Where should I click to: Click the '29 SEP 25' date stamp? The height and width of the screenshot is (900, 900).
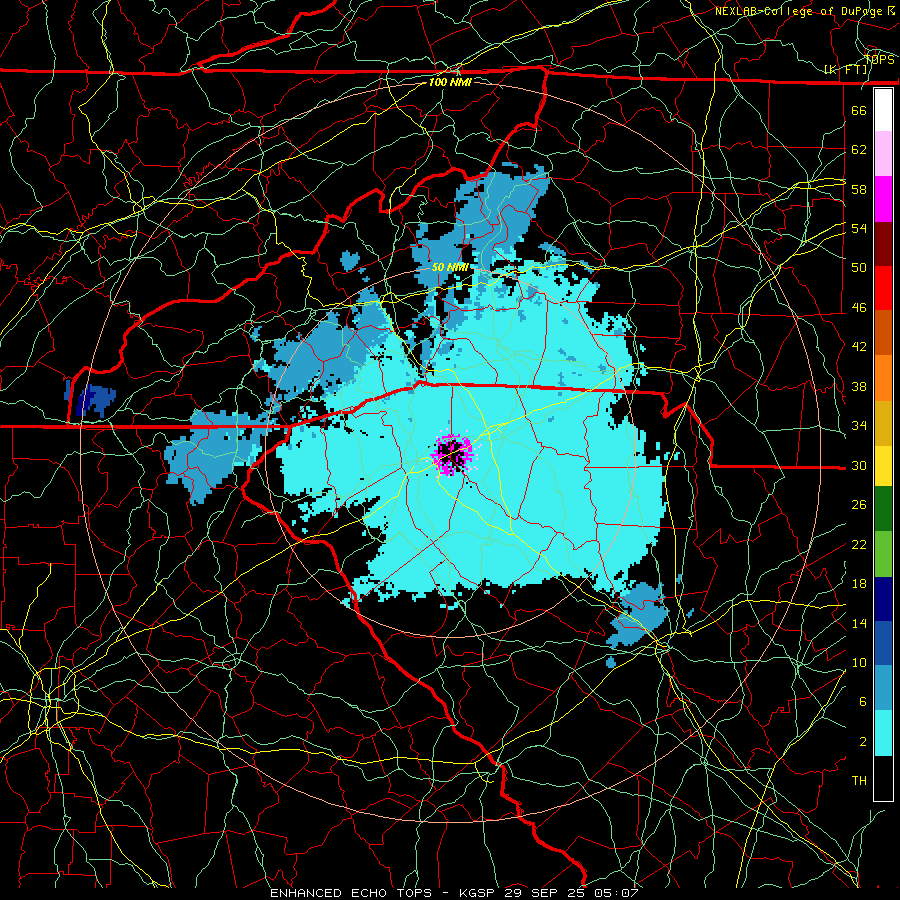(x=546, y=893)
